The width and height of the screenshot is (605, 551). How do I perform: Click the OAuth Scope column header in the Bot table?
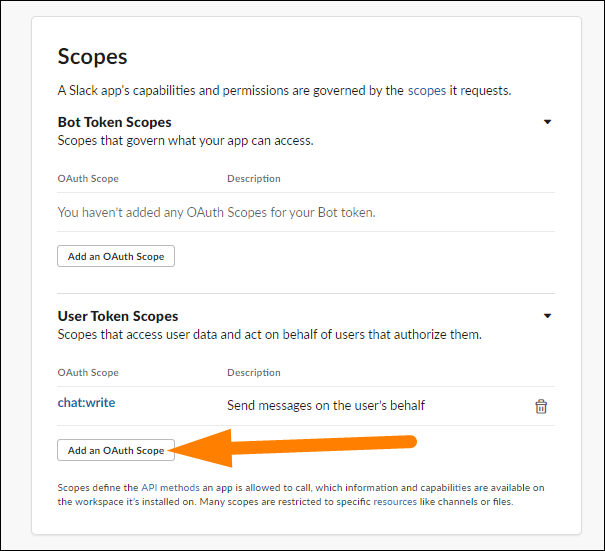tap(88, 179)
